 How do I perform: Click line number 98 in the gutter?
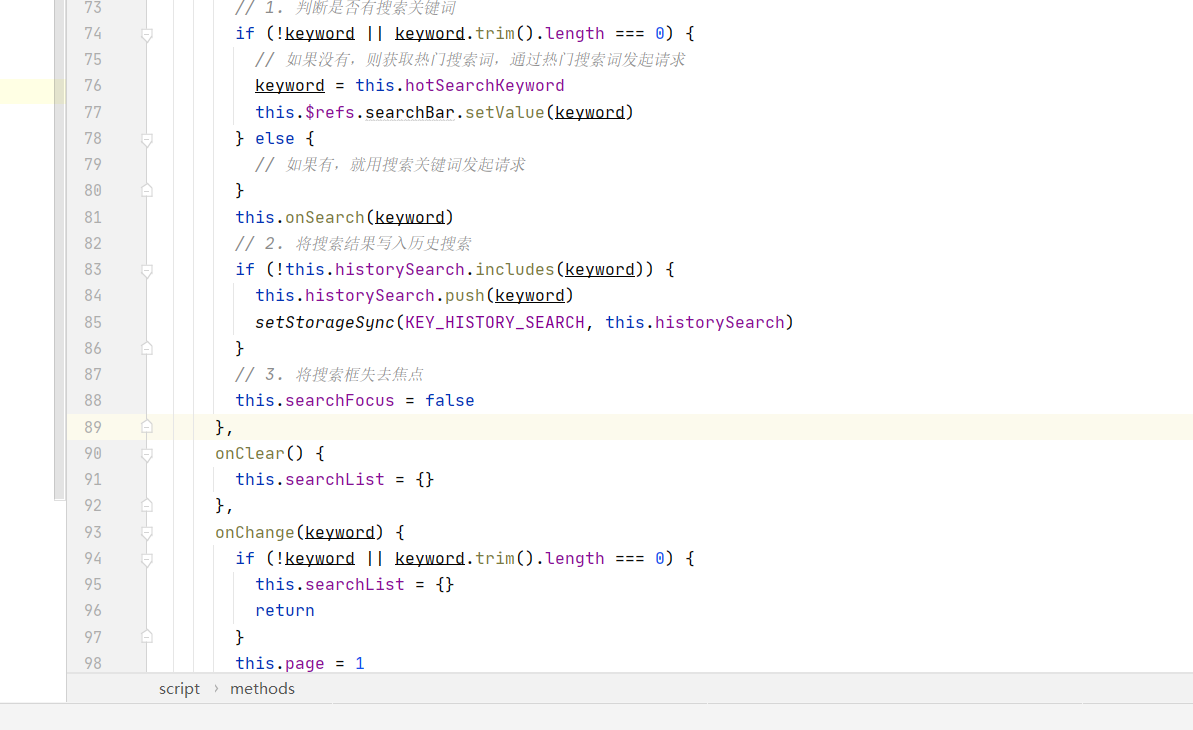pos(93,663)
